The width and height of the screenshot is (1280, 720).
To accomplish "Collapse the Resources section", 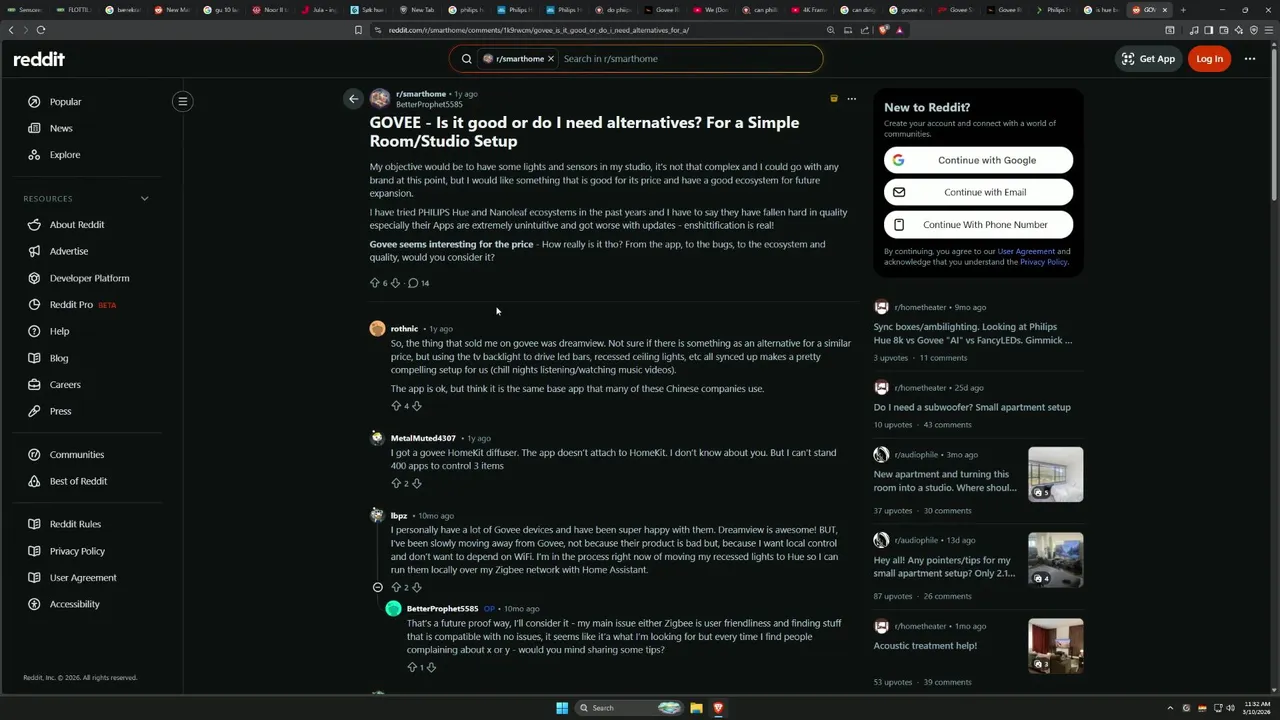I will [x=144, y=198].
